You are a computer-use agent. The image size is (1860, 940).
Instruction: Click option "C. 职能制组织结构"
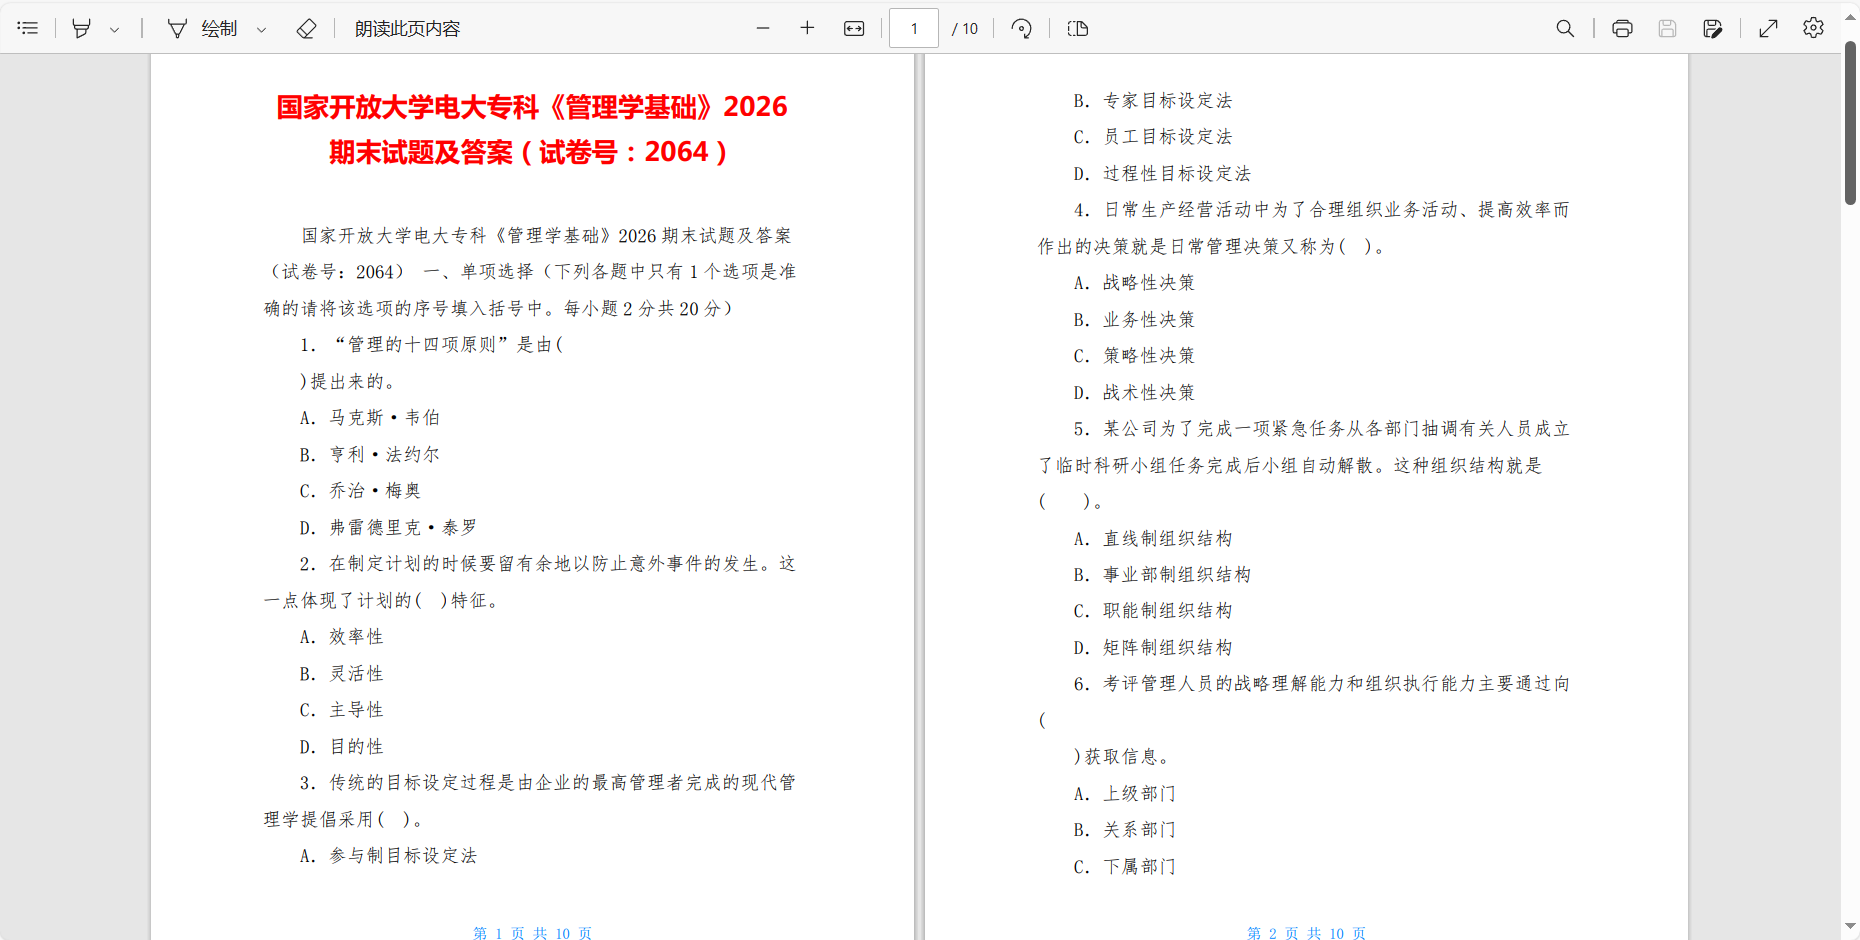[1152, 611]
